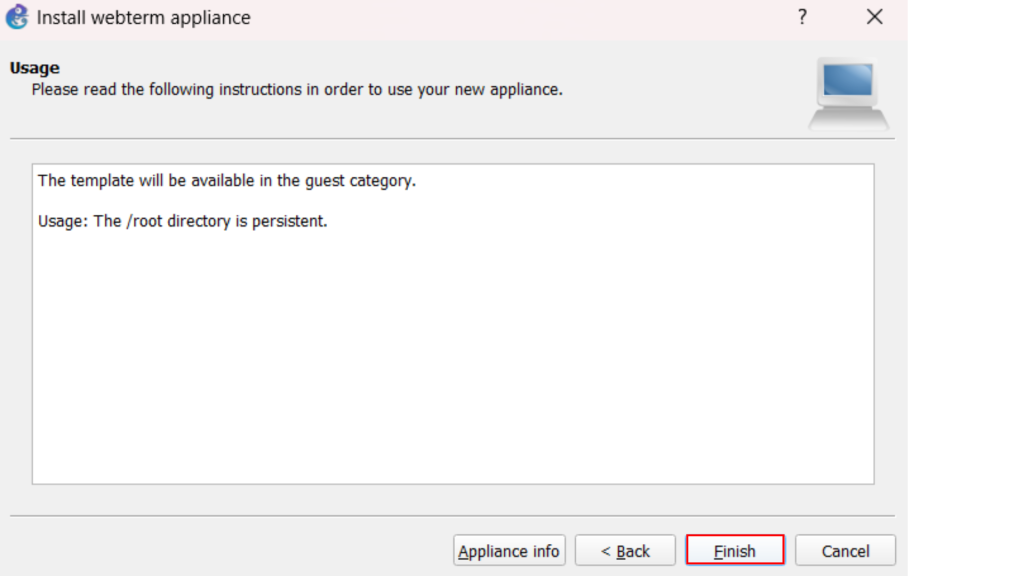Click the word 'Usage:' starting the second line

(x=62, y=221)
